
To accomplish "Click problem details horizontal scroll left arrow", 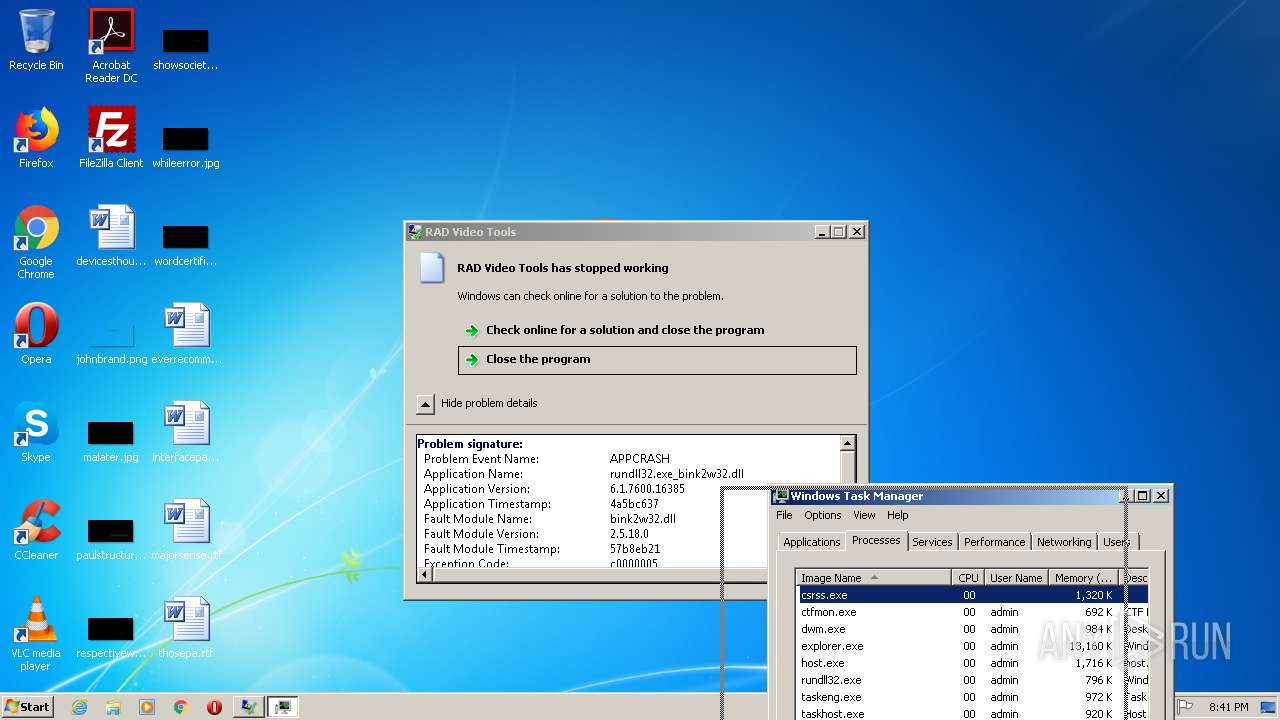I will [x=424, y=575].
